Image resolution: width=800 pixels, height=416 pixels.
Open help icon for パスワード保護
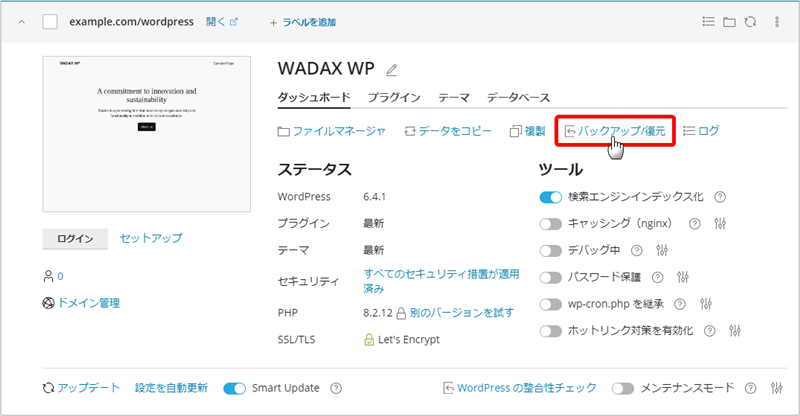(x=658, y=277)
